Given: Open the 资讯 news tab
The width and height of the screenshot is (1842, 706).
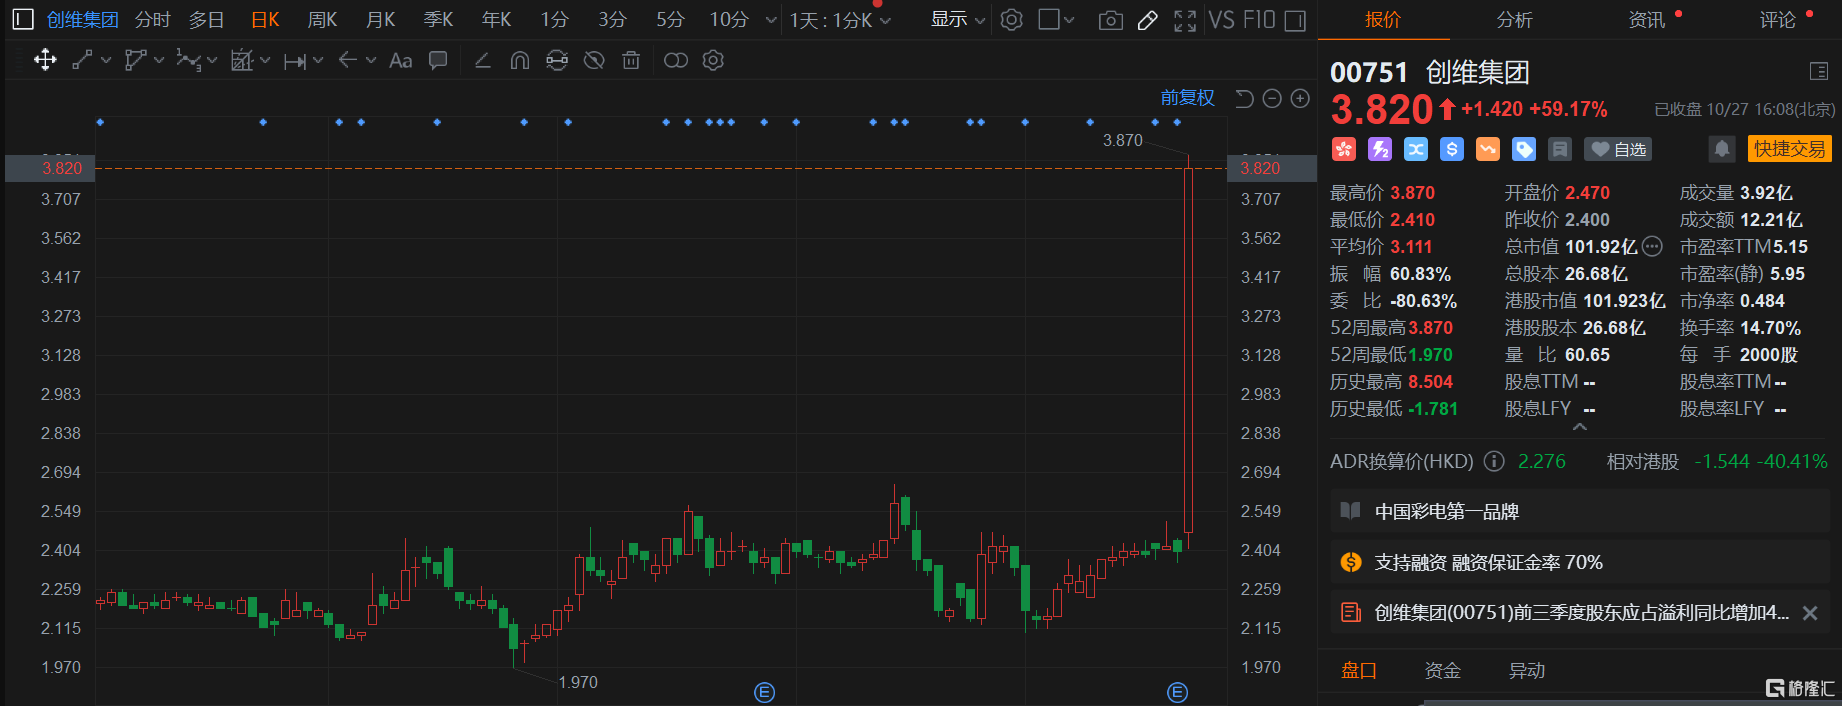Looking at the screenshot, I should click(x=1646, y=20).
